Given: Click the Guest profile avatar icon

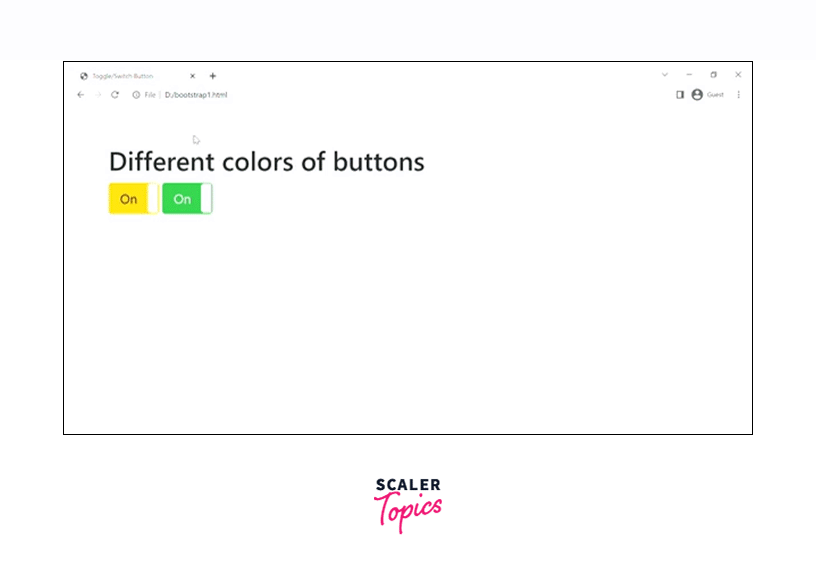Looking at the screenshot, I should [x=697, y=95].
